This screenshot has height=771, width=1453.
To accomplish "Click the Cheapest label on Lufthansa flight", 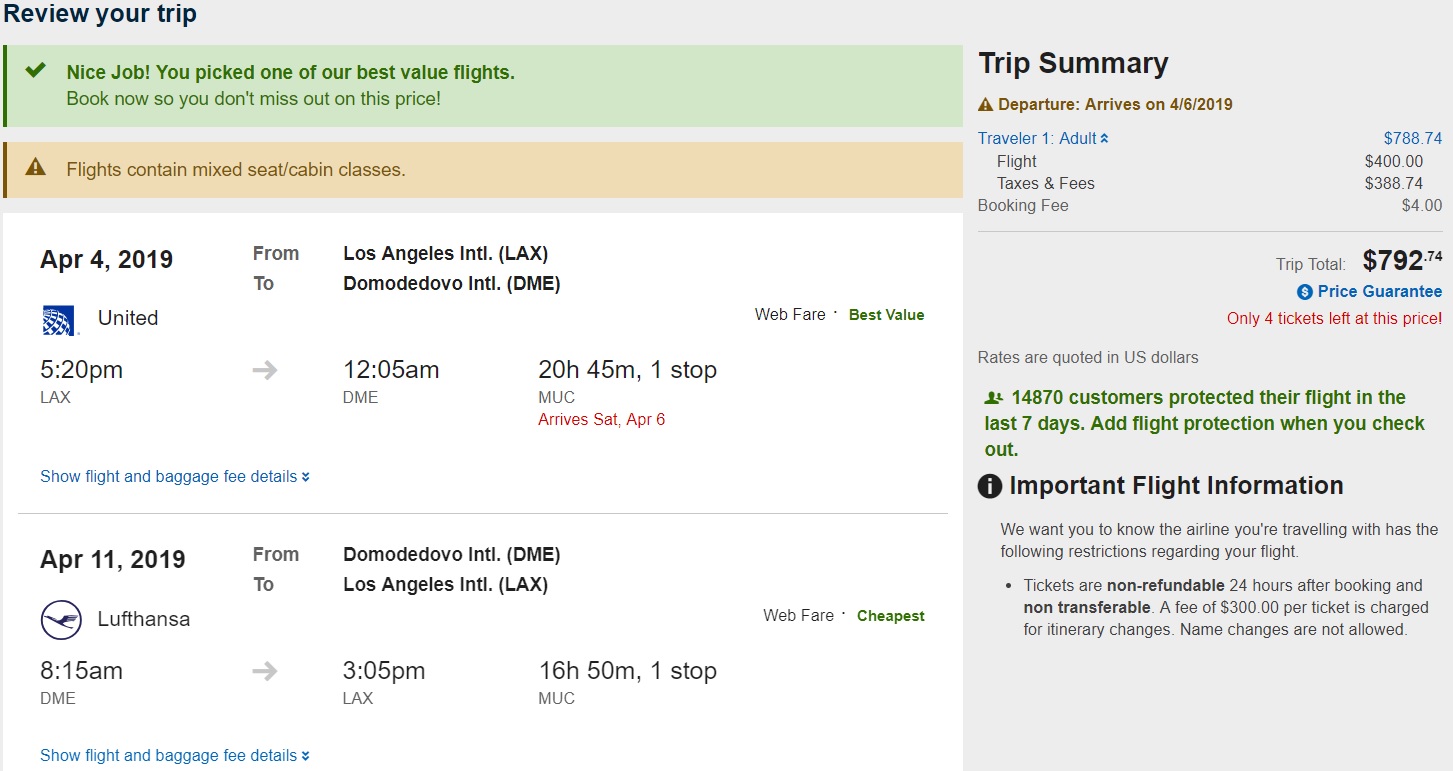I will pyautogui.click(x=890, y=616).
